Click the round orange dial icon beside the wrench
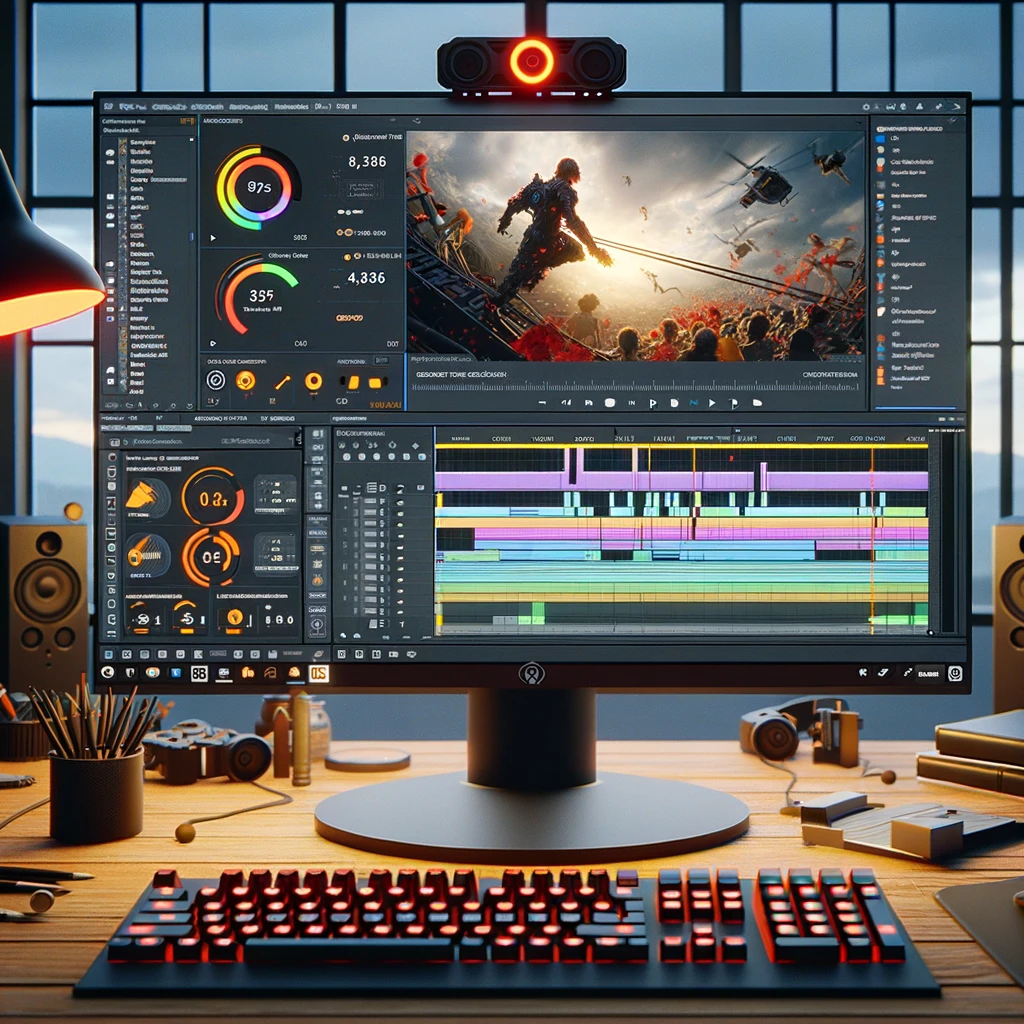 pyautogui.click(x=313, y=380)
